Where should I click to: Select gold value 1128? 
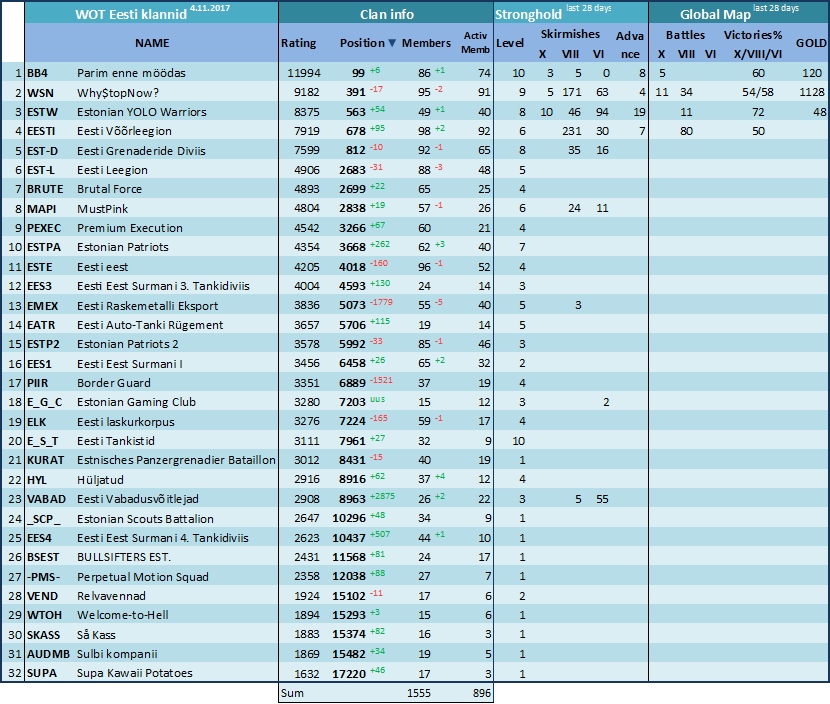tap(812, 93)
